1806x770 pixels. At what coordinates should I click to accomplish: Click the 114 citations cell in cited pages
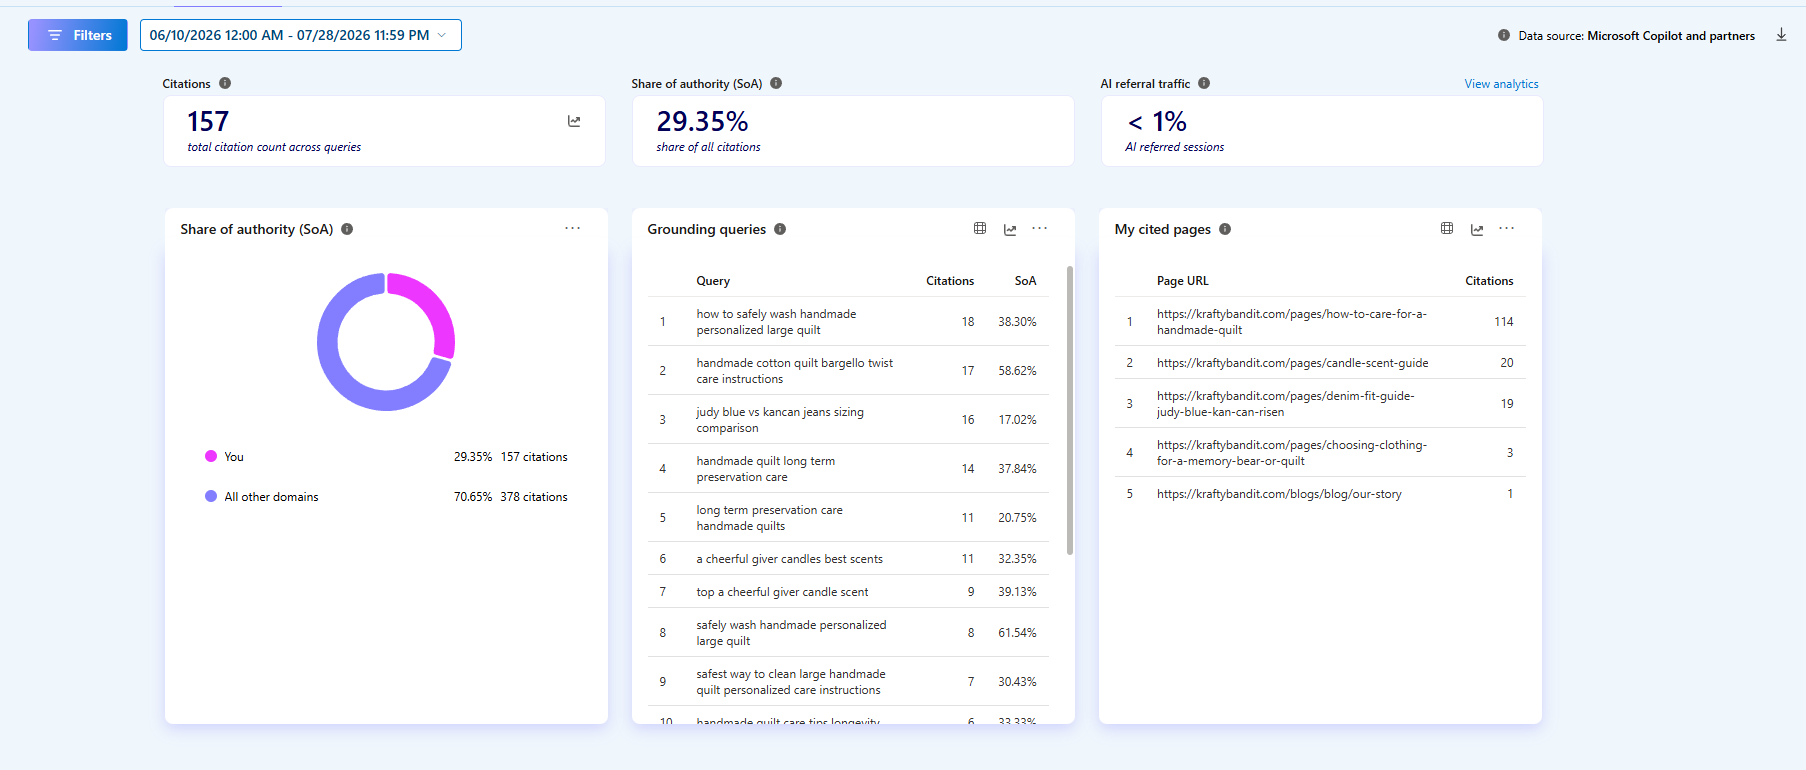tap(1504, 322)
